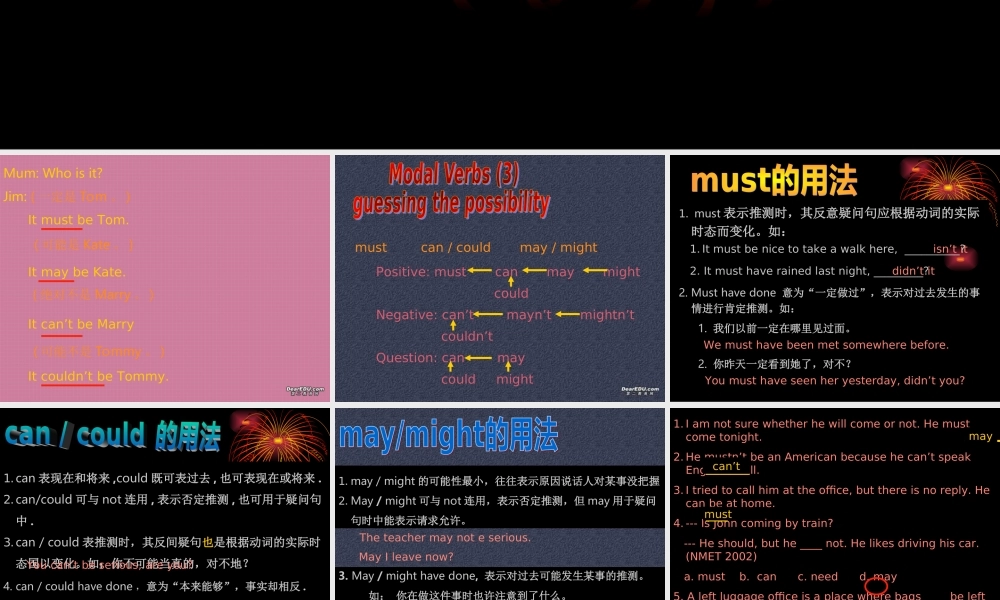Click answer option "c. need"
The width and height of the screenshot is (1000, 600).
pyautogui.click(x=818, y=576)
